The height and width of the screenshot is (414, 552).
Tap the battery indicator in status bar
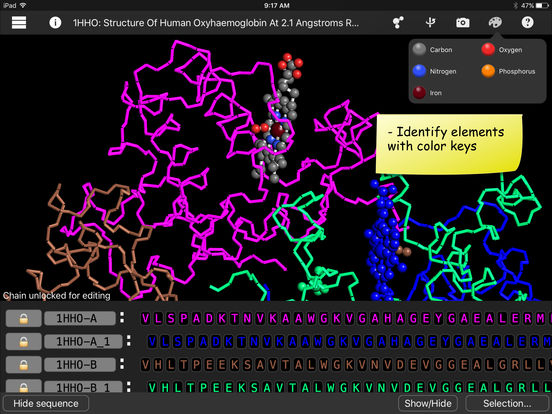point(542,5)
